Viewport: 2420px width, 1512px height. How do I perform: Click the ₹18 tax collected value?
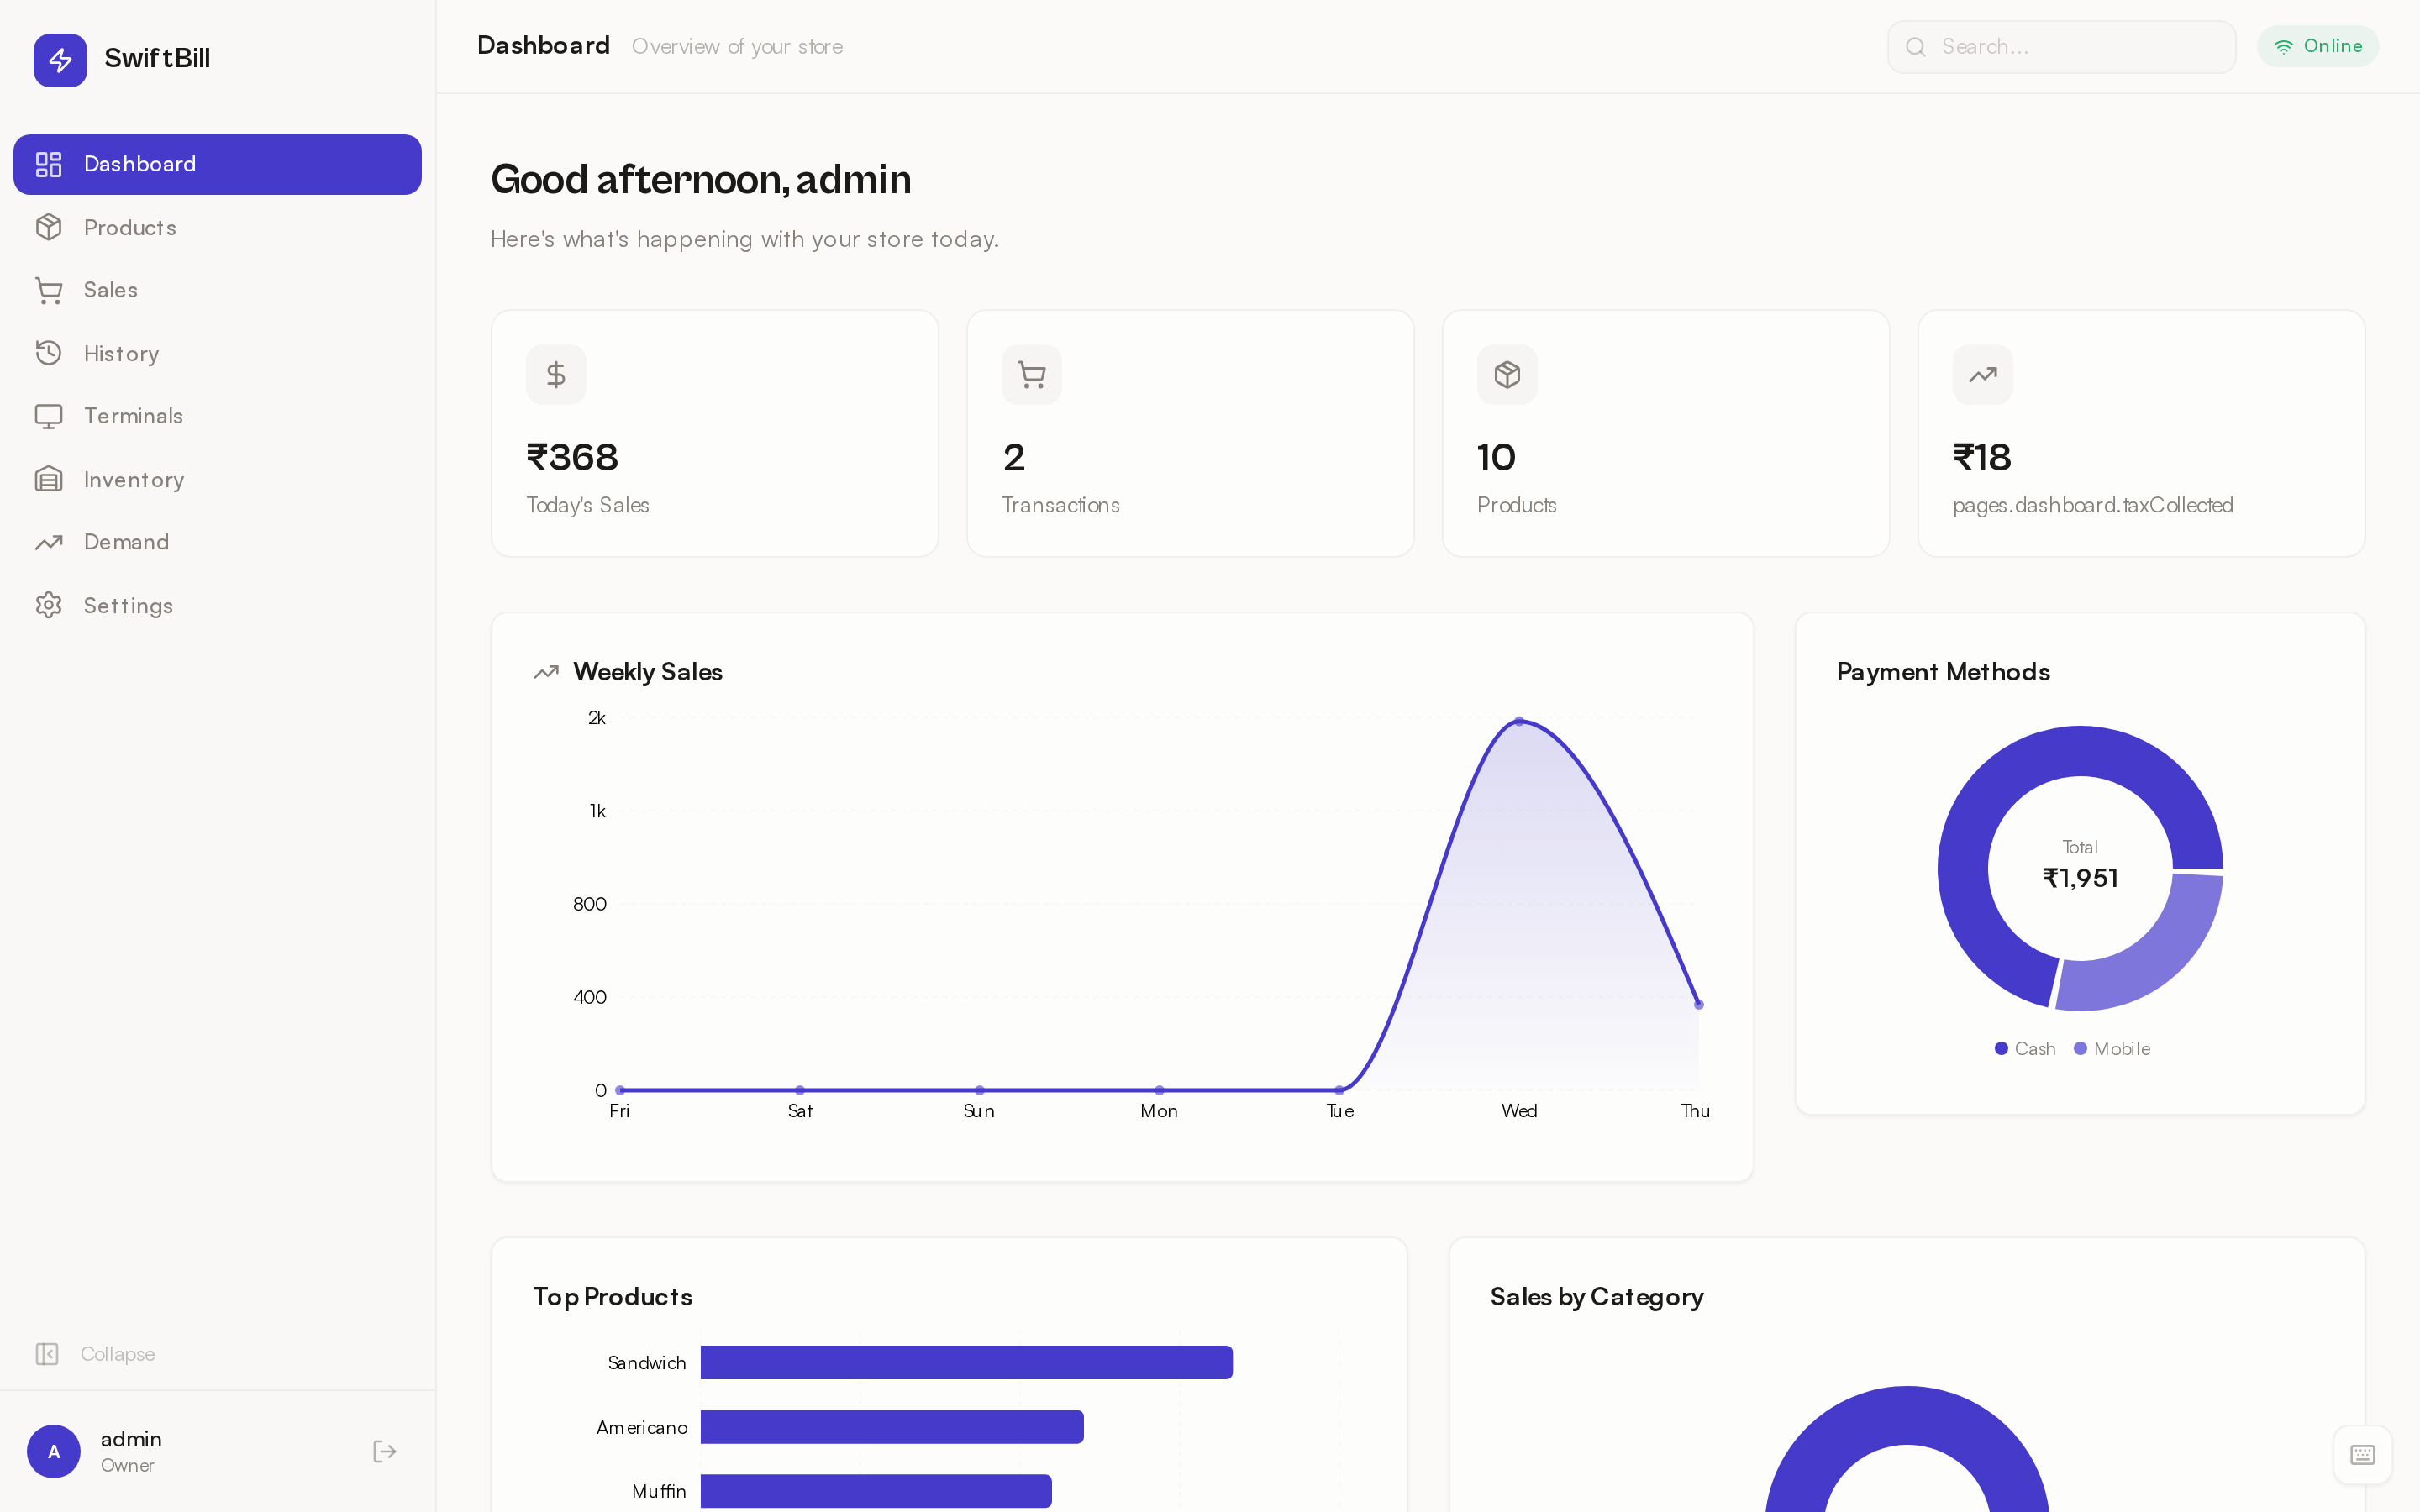click(x=1982, y=458)
